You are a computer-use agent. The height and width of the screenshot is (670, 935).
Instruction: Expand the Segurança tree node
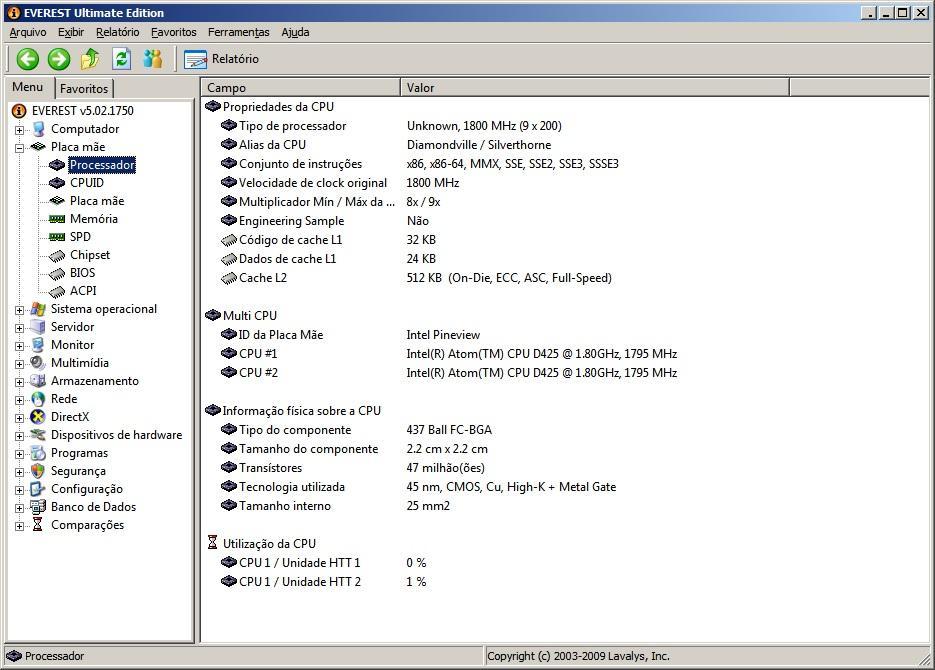20,472
